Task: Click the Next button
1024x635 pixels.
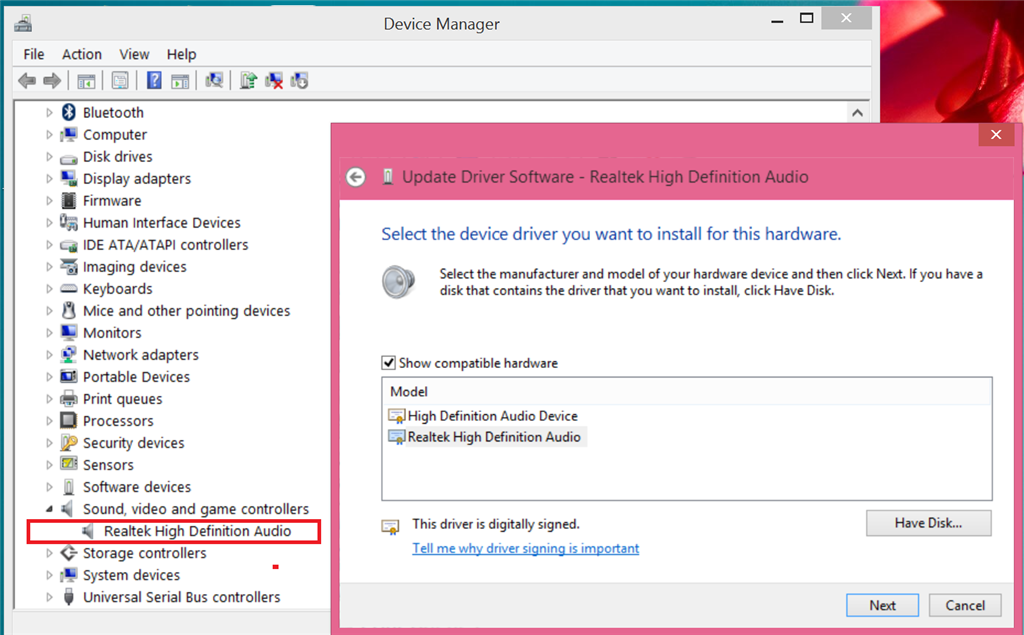Action: (x=882, y=605)
